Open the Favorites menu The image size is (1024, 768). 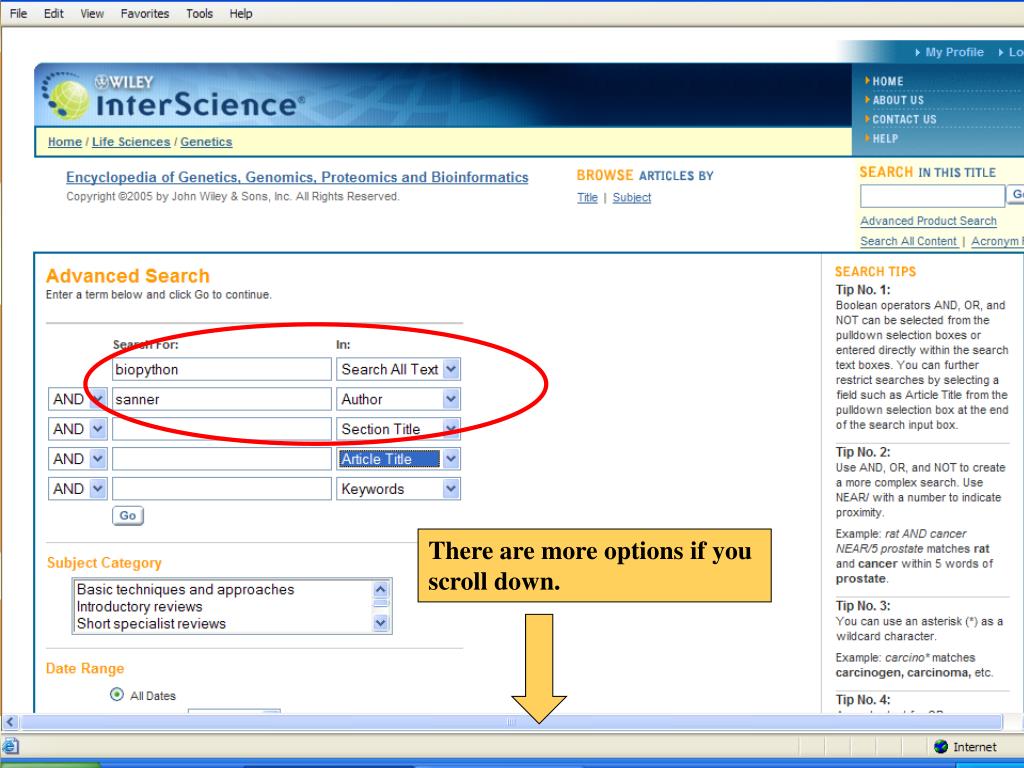point(145,13)
